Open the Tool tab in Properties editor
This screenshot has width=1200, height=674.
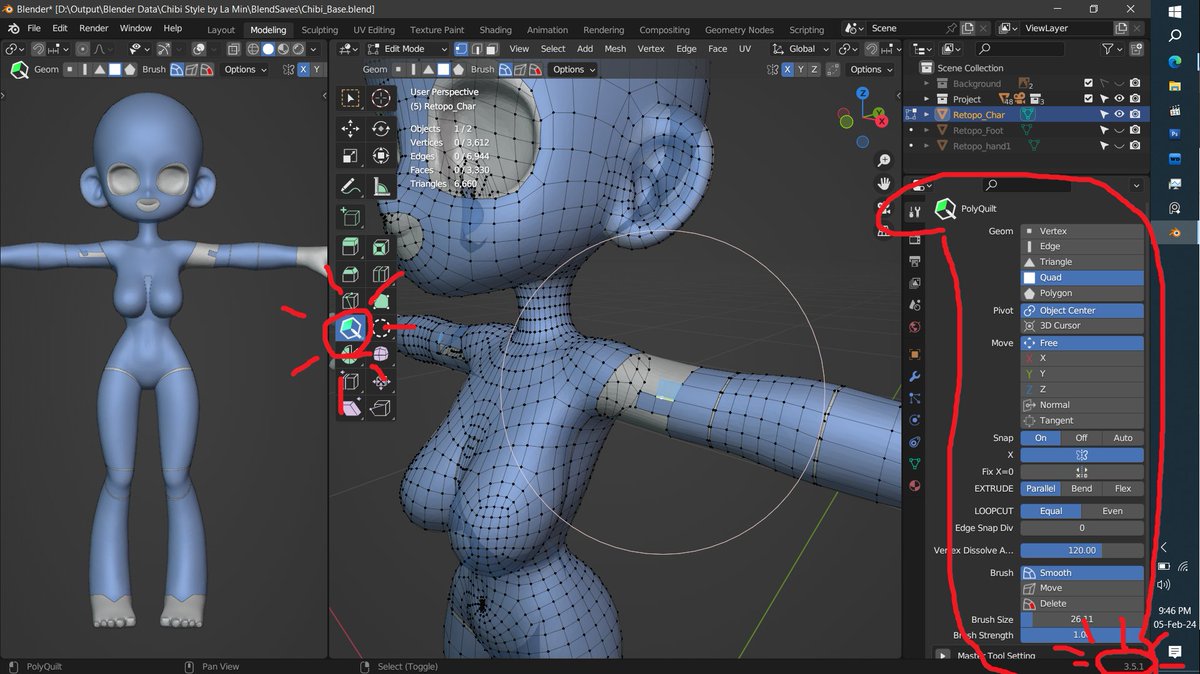914,212
